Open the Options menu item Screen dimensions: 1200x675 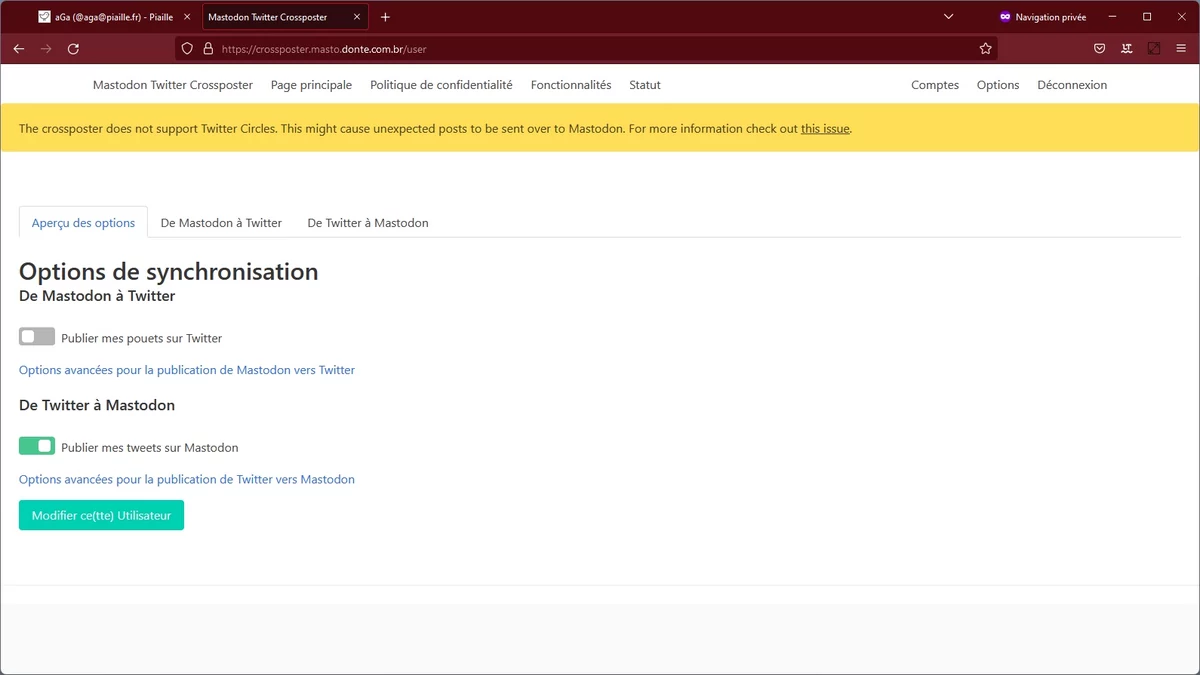[998, 85]
